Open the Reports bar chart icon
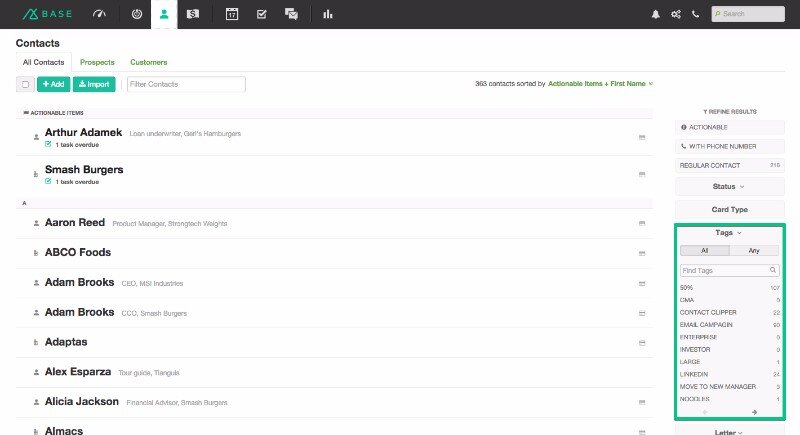Screen dimensions: 800x435 (327, 14)
